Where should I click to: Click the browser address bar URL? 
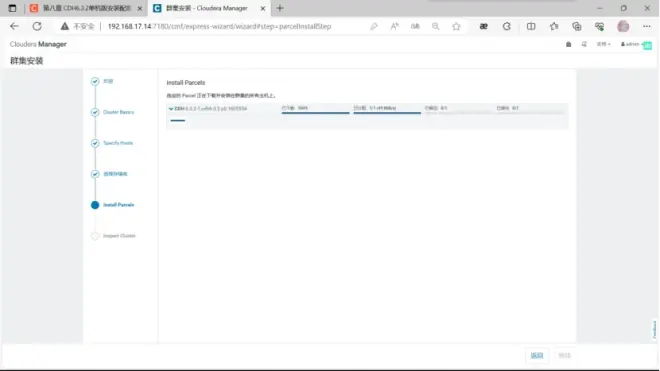219,27
